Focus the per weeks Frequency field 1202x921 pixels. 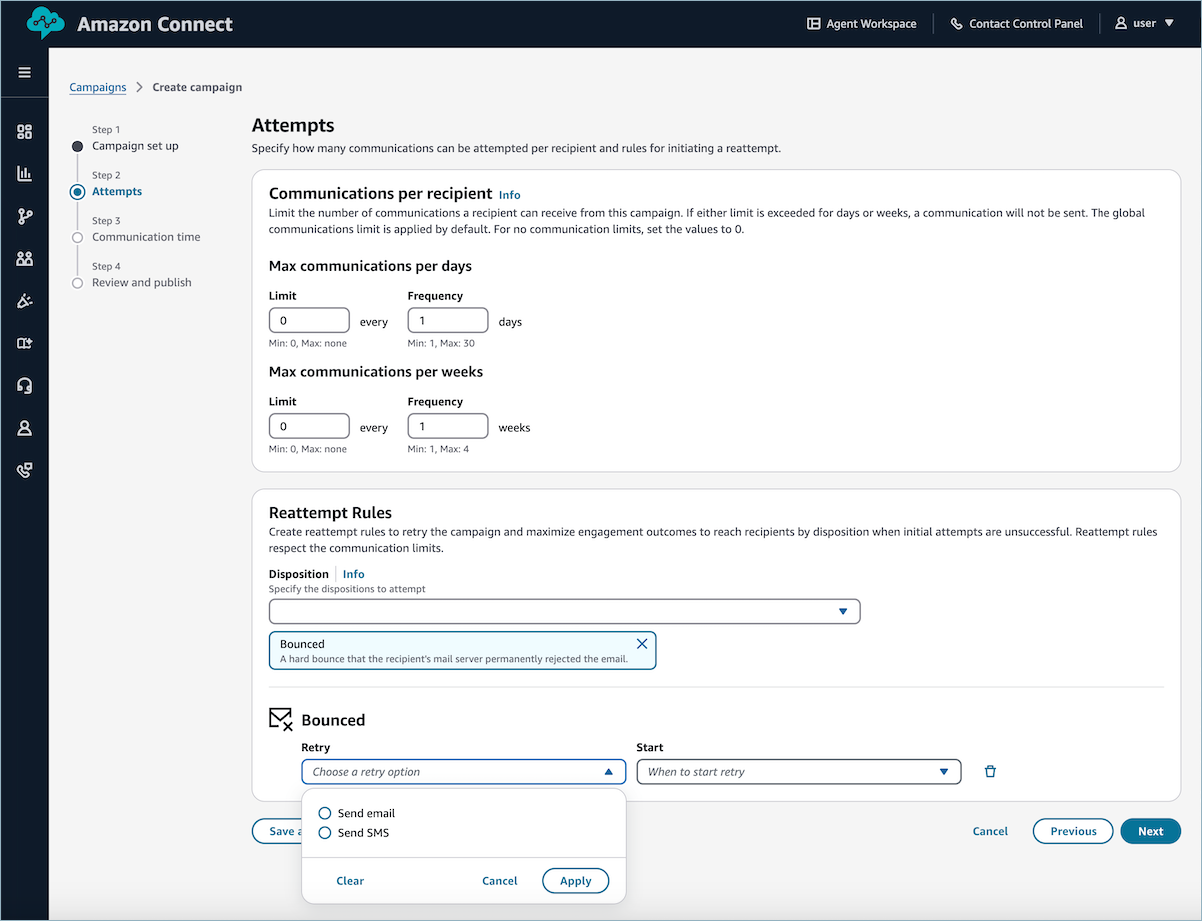(448, 426)
